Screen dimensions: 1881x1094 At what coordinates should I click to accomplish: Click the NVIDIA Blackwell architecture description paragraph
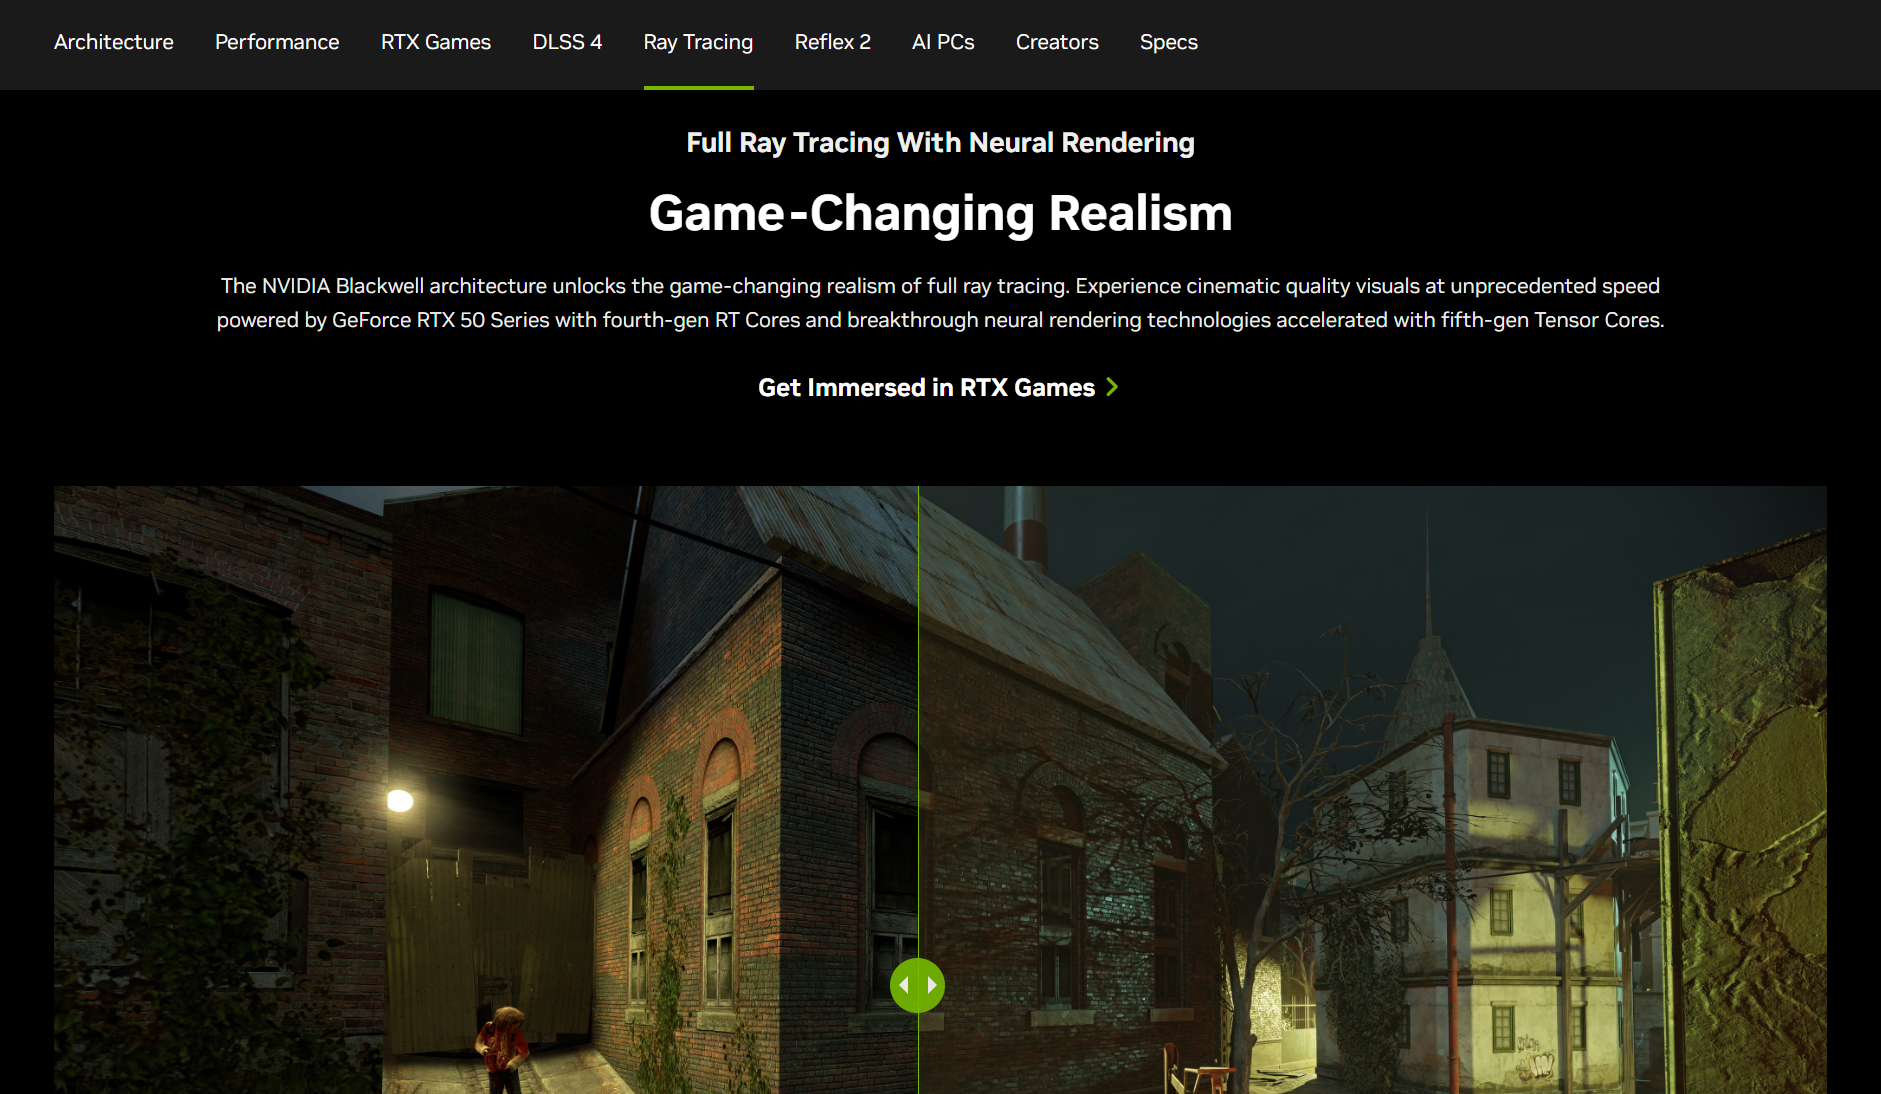click(940, 303)
